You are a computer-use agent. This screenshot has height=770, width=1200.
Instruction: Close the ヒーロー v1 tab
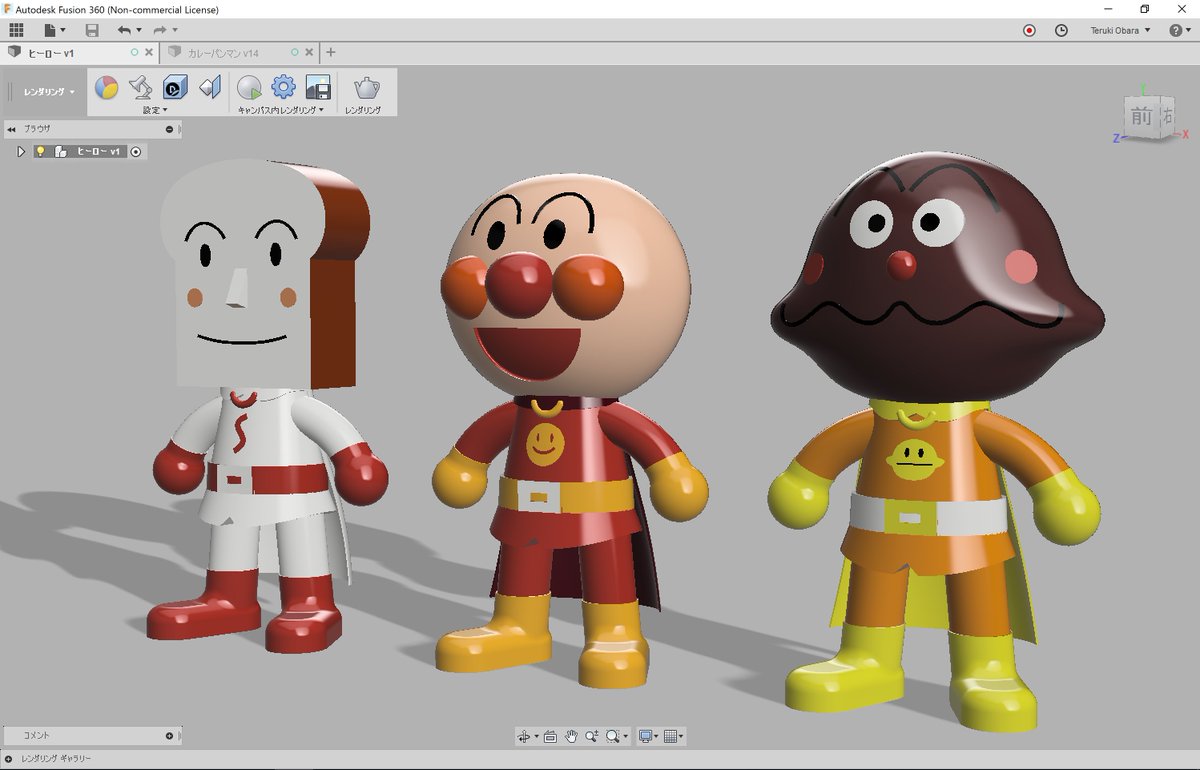(149, 52)
